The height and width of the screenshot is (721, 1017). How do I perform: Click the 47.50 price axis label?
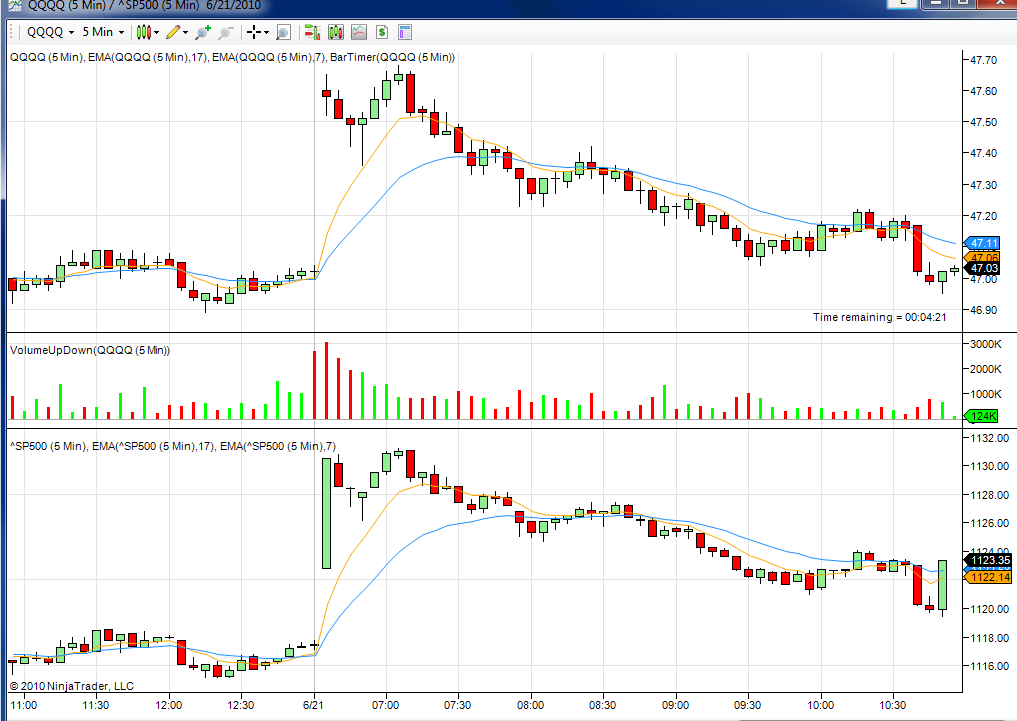click(984, 122)
